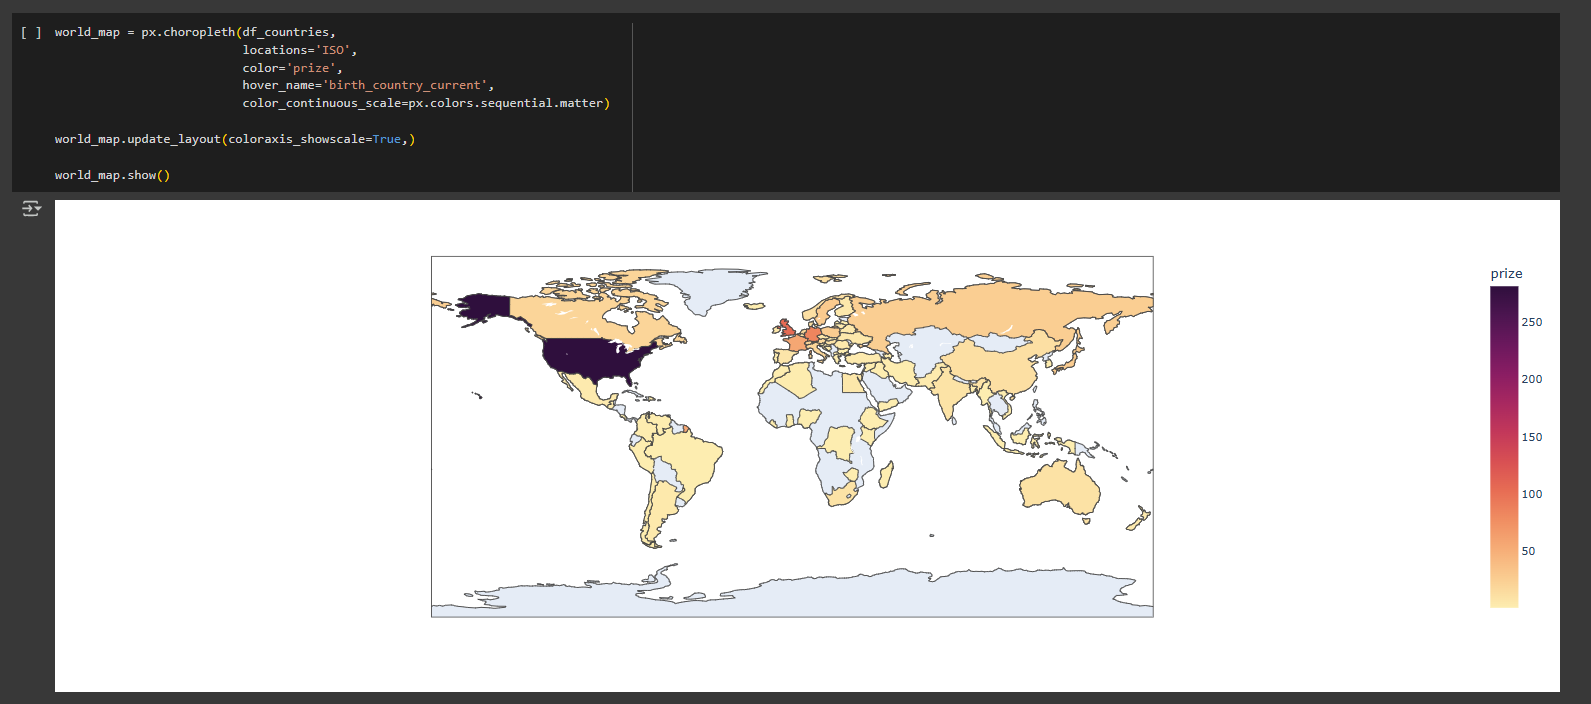
Task: Click the 'prize' colorbar title
Action: coord(1506,274)
